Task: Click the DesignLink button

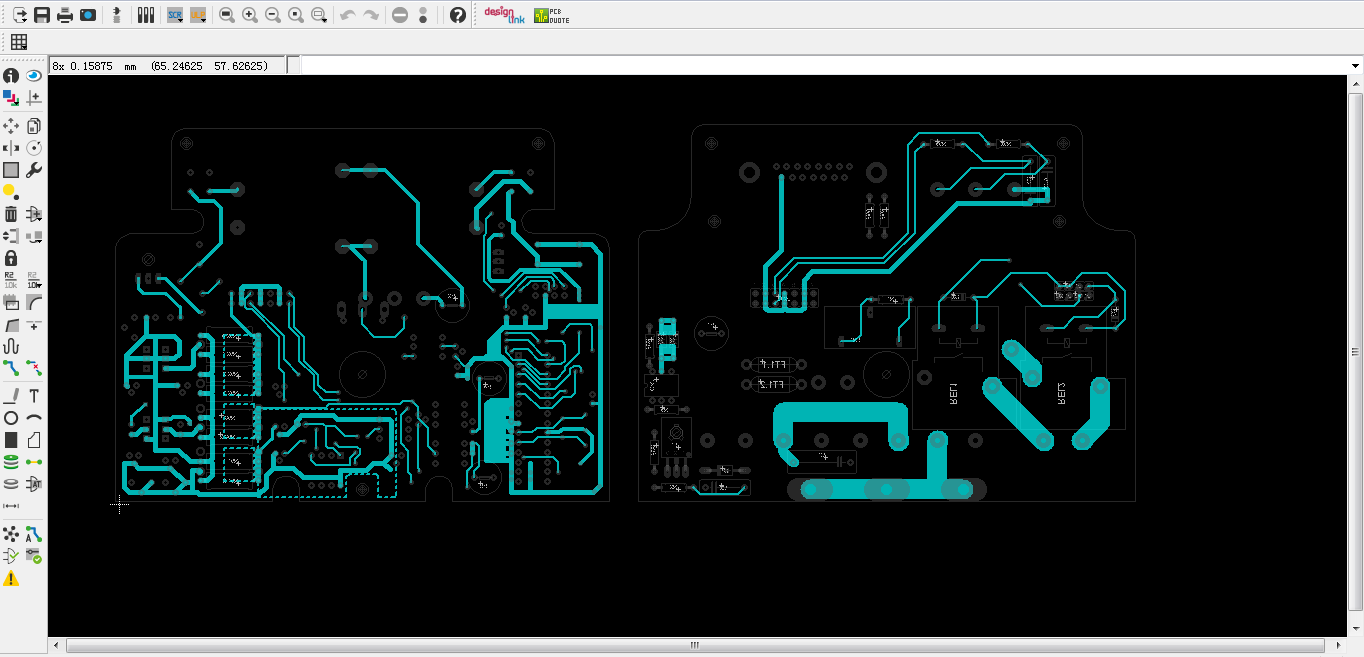Action: [x=504, y=15]
